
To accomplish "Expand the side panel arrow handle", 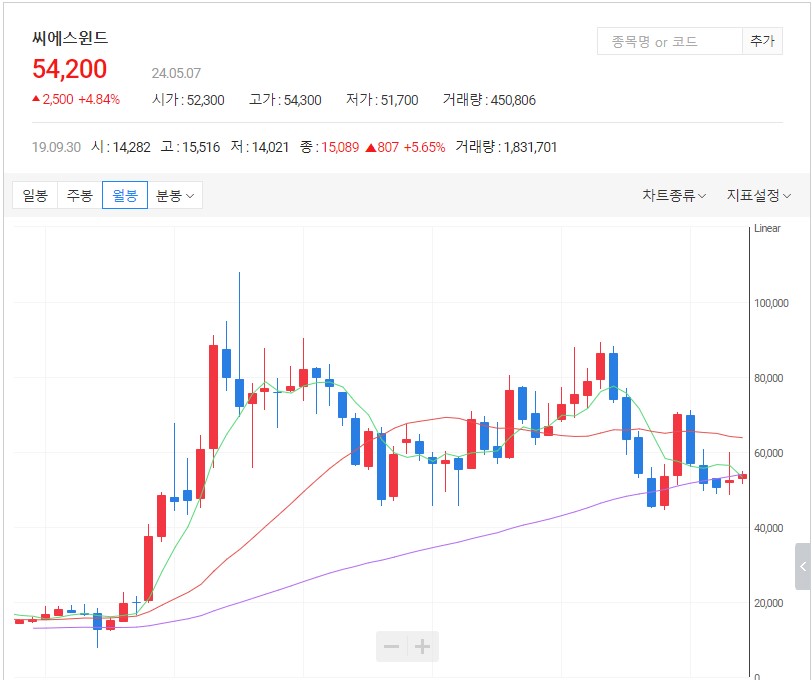I will point(803,567).
